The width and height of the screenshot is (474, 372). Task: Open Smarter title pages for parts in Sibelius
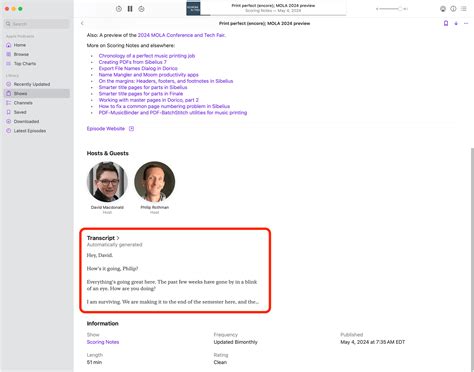(143, 88)
